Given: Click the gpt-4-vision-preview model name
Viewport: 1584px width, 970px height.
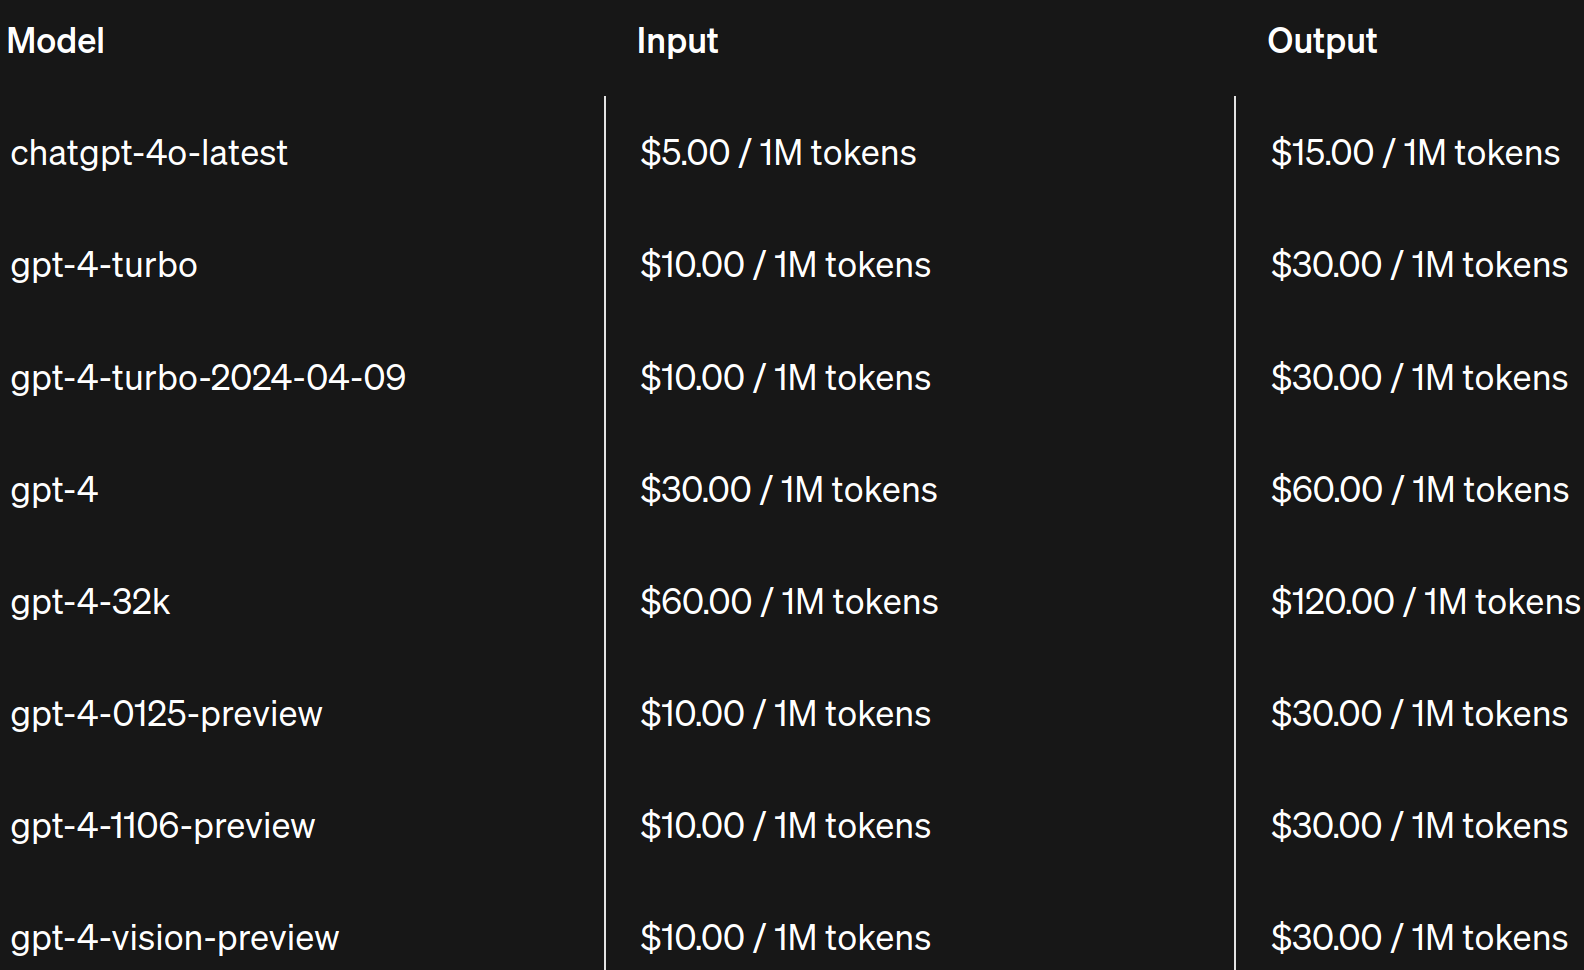Looking at the screenshot, I should 174,938.
